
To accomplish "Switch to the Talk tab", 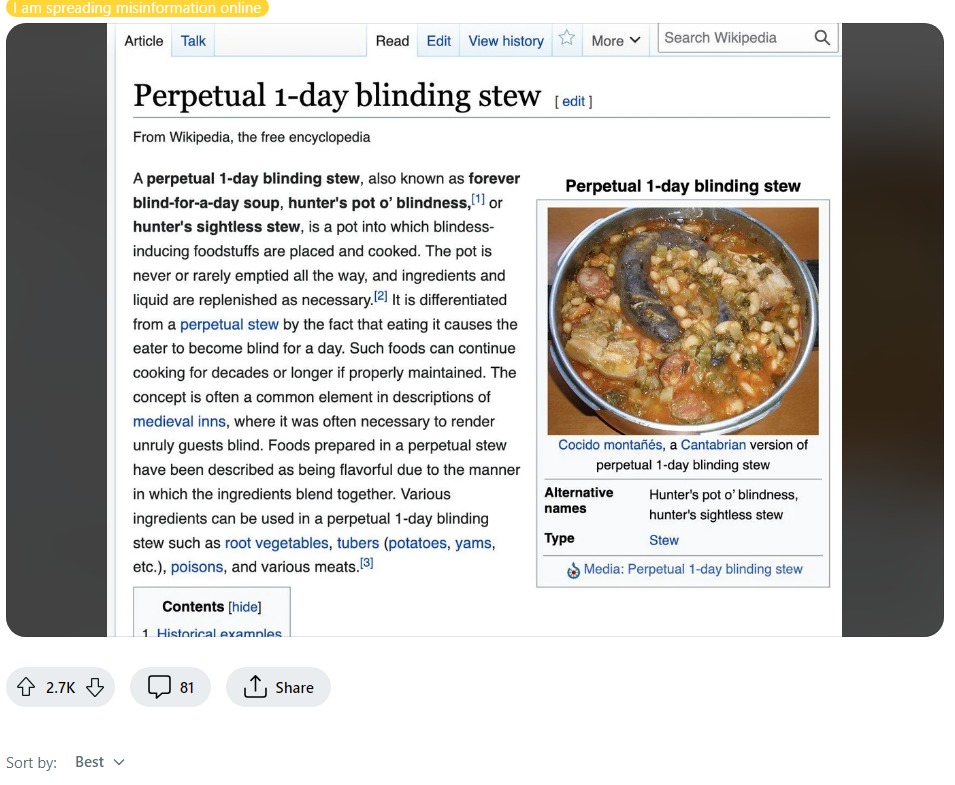I will [x=193, y=41].
